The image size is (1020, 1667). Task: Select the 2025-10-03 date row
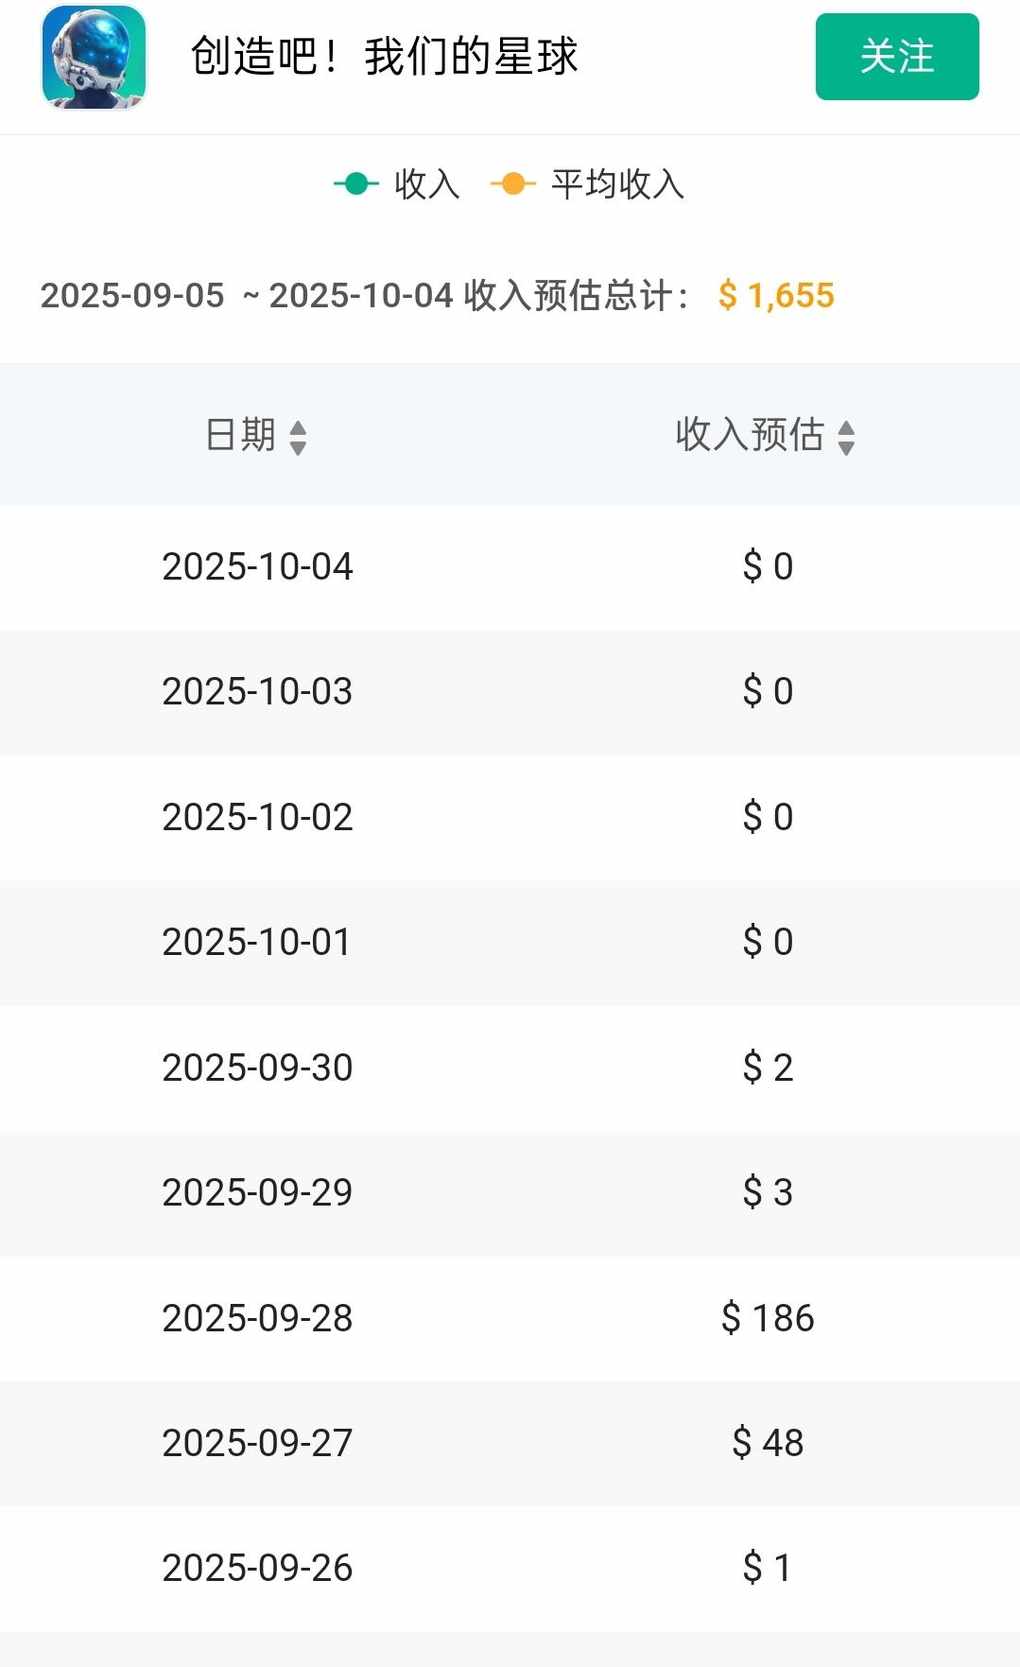coord(257,692)
